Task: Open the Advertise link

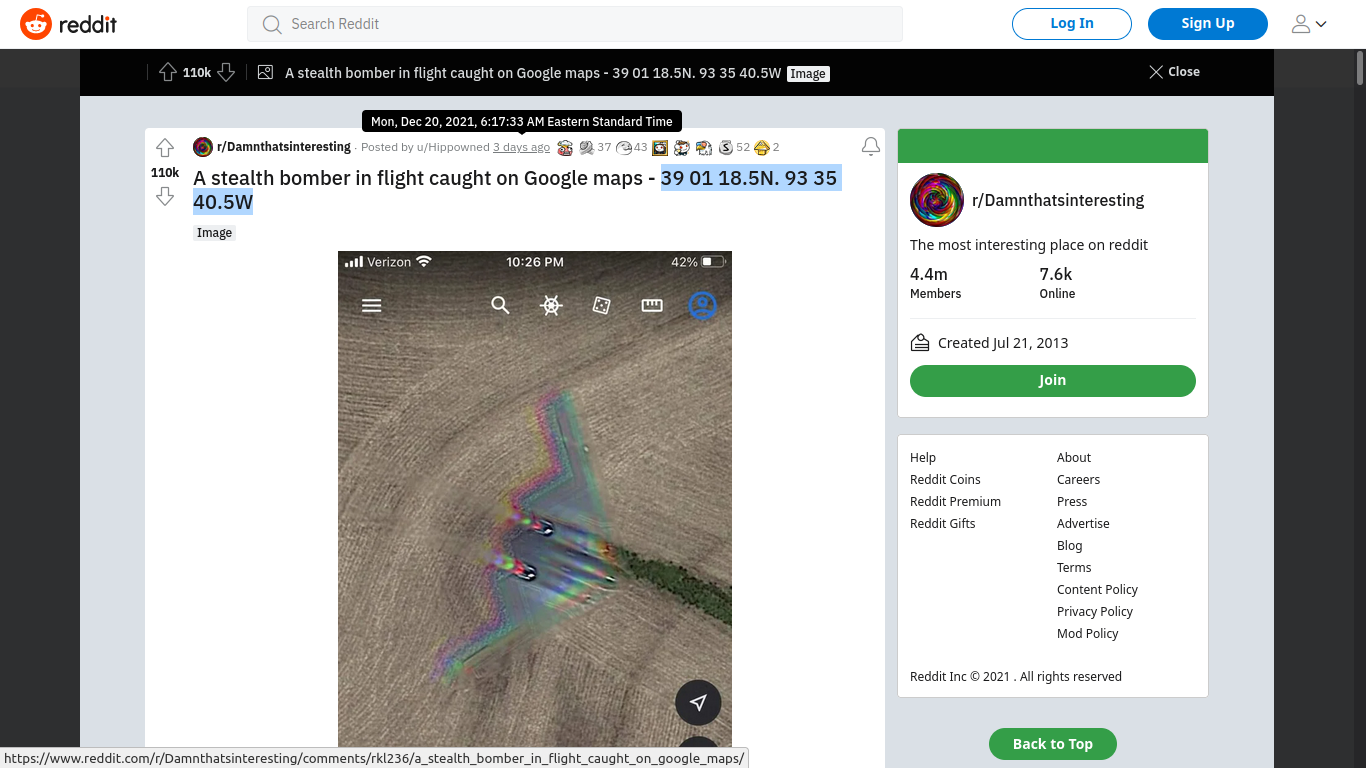Action: (x=1083, y=524)
